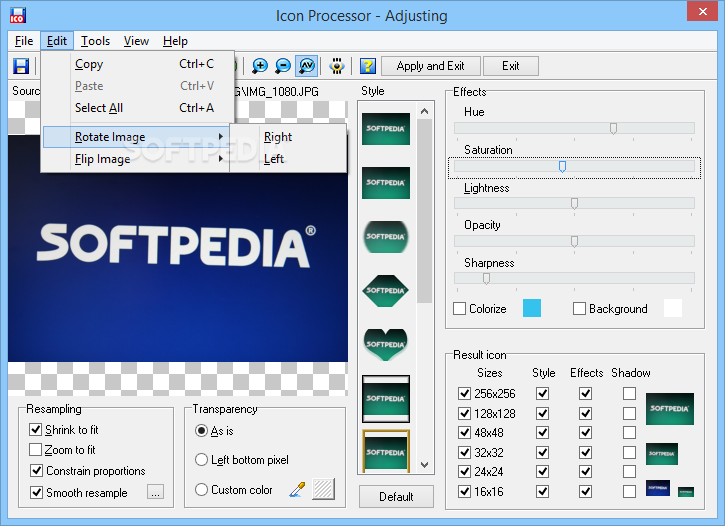The image size is (725, 526).
Task: Select the As is transparency option
Action: [201, 431]
